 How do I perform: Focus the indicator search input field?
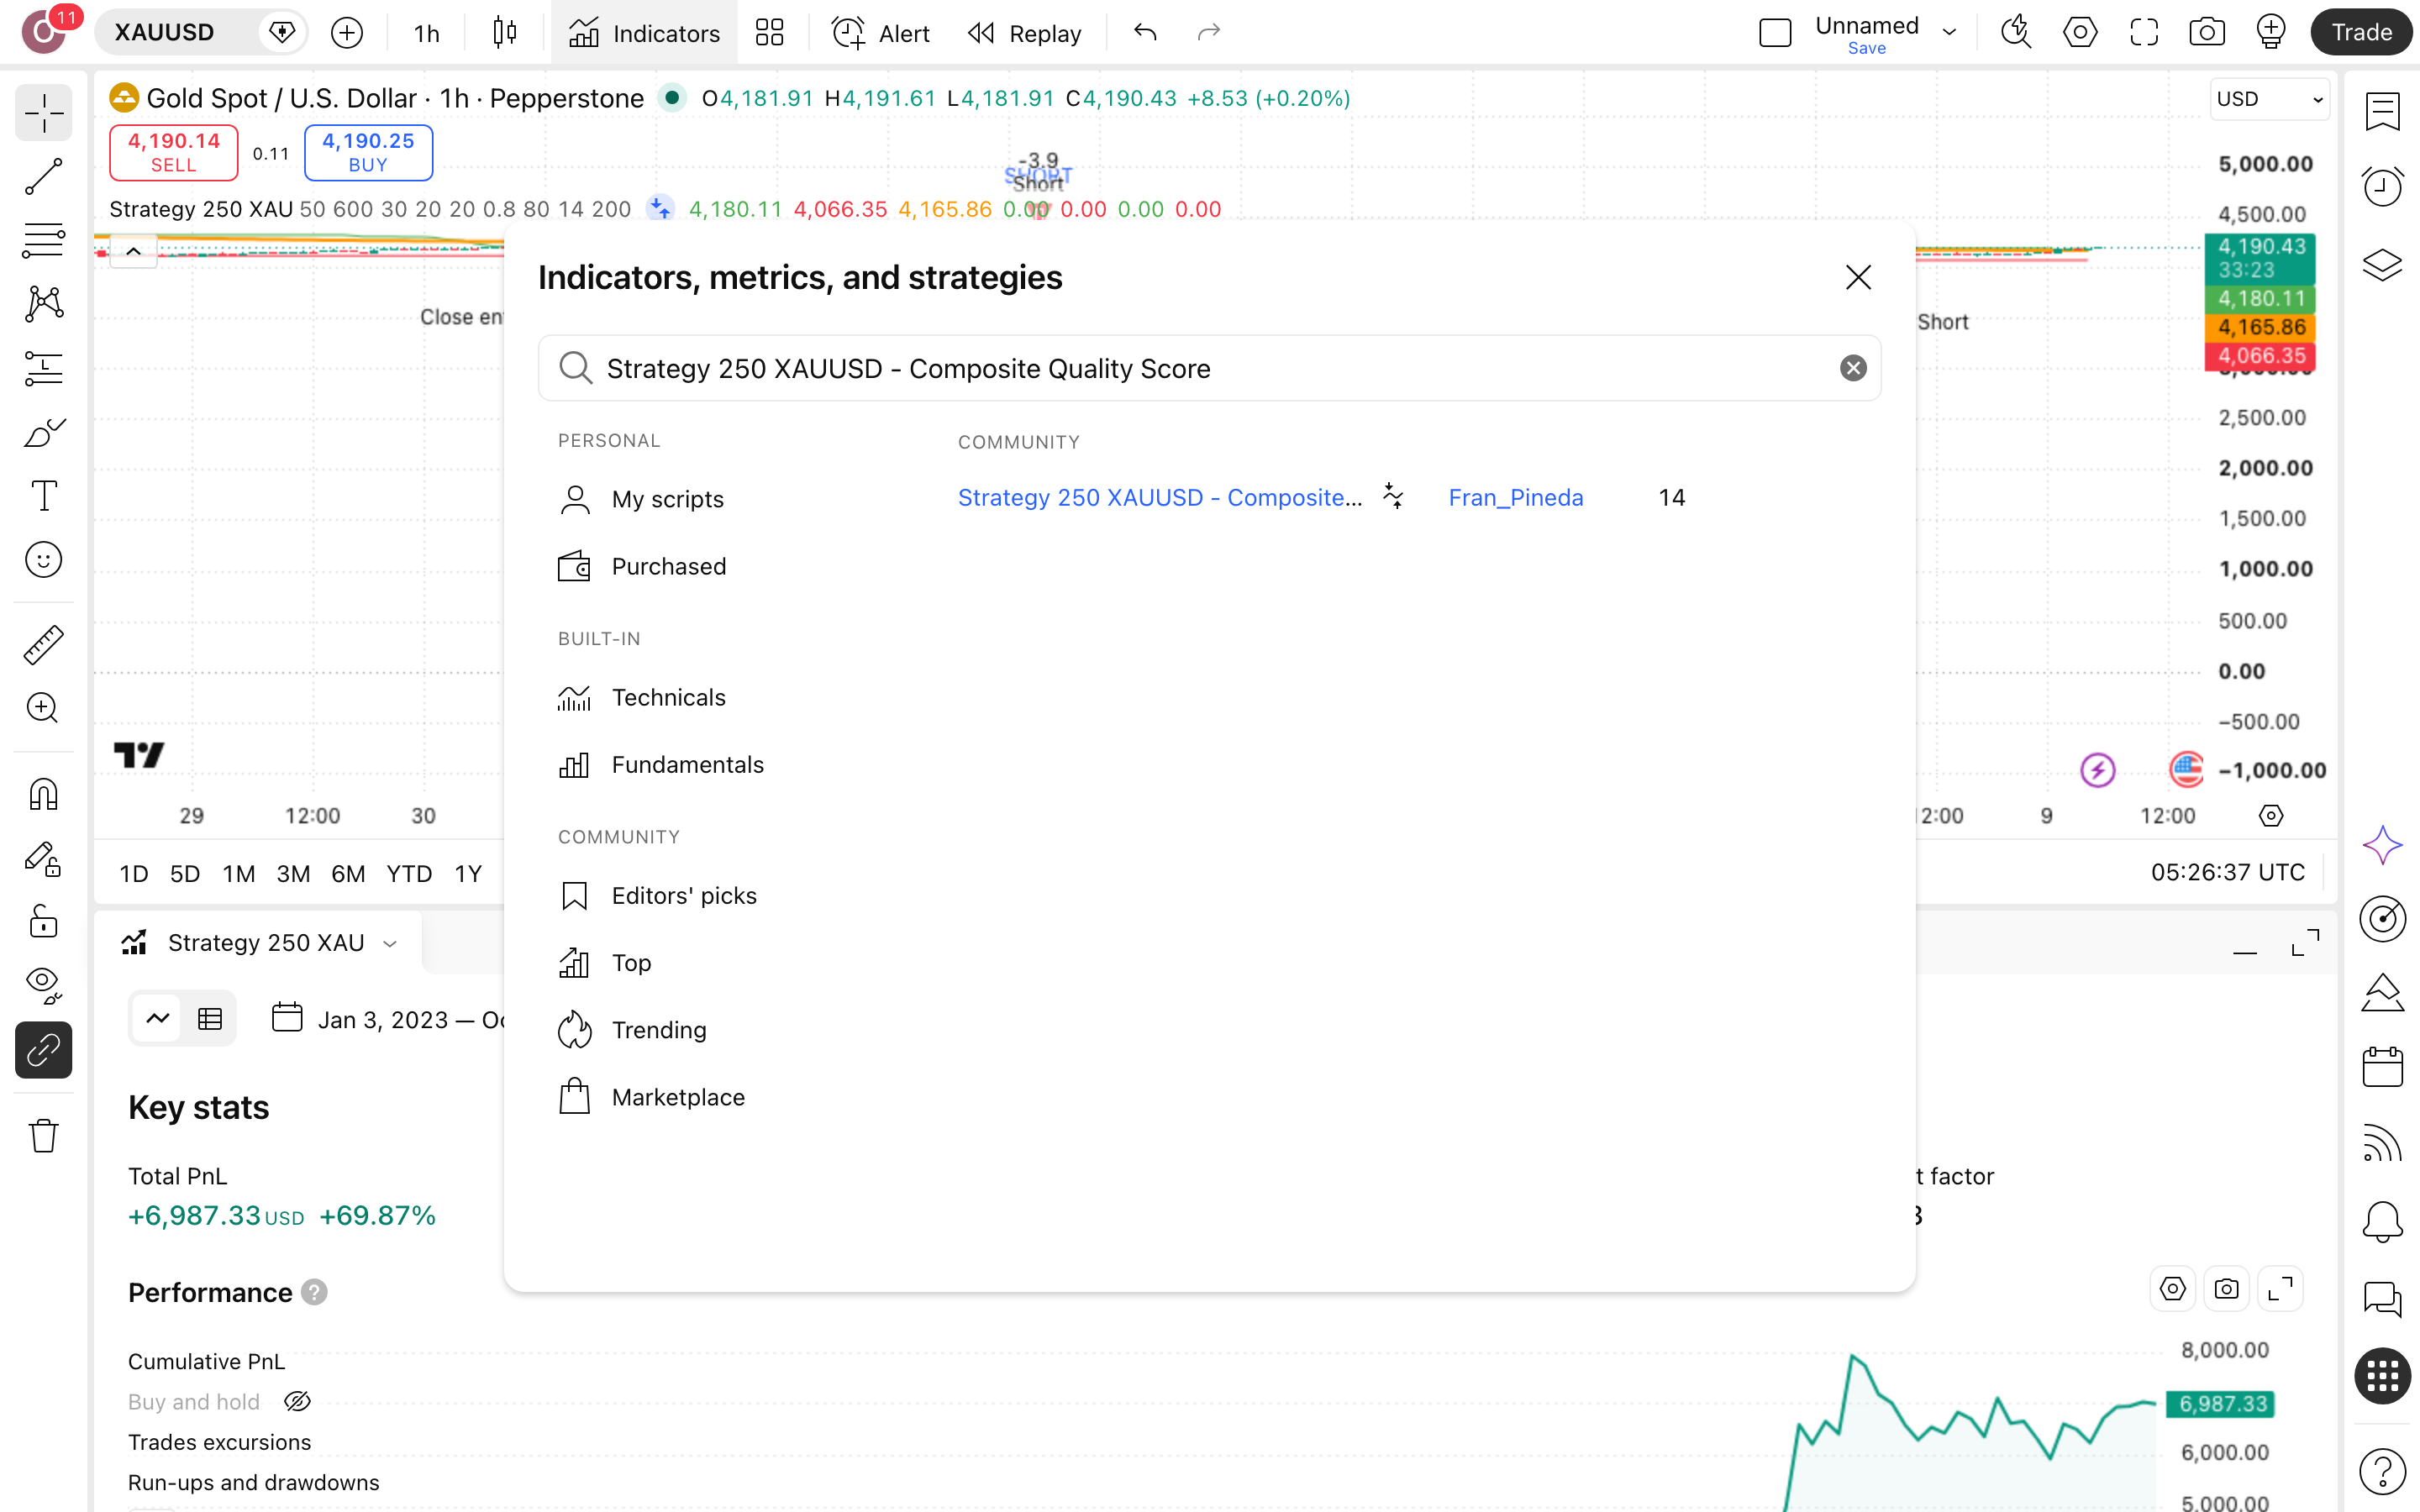pos(1209,368)
